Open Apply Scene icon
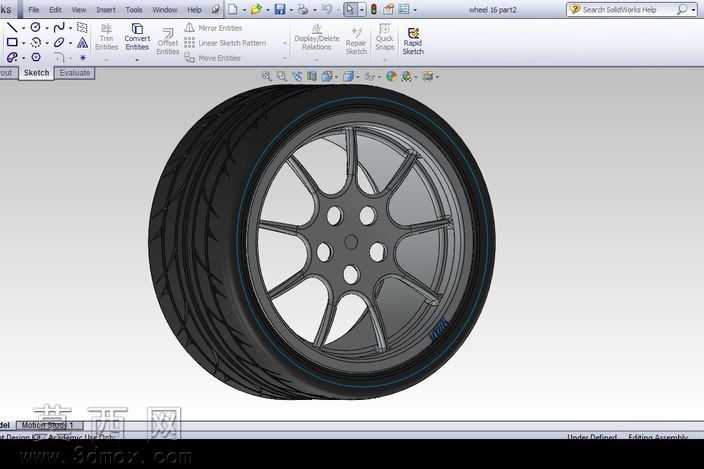Screen dimensions: 704x469 point(407,76)
